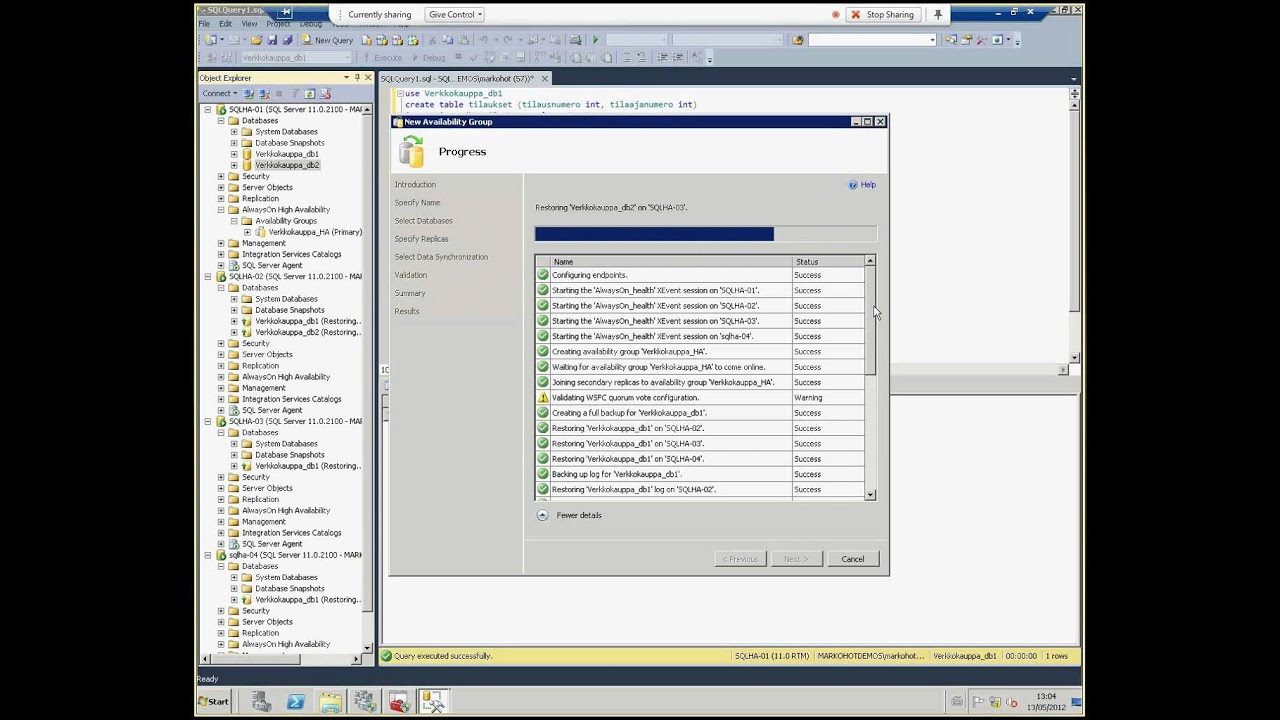The image size is (1280, 720).
Task: Click the Stop Sharing button
Action: 883,15
